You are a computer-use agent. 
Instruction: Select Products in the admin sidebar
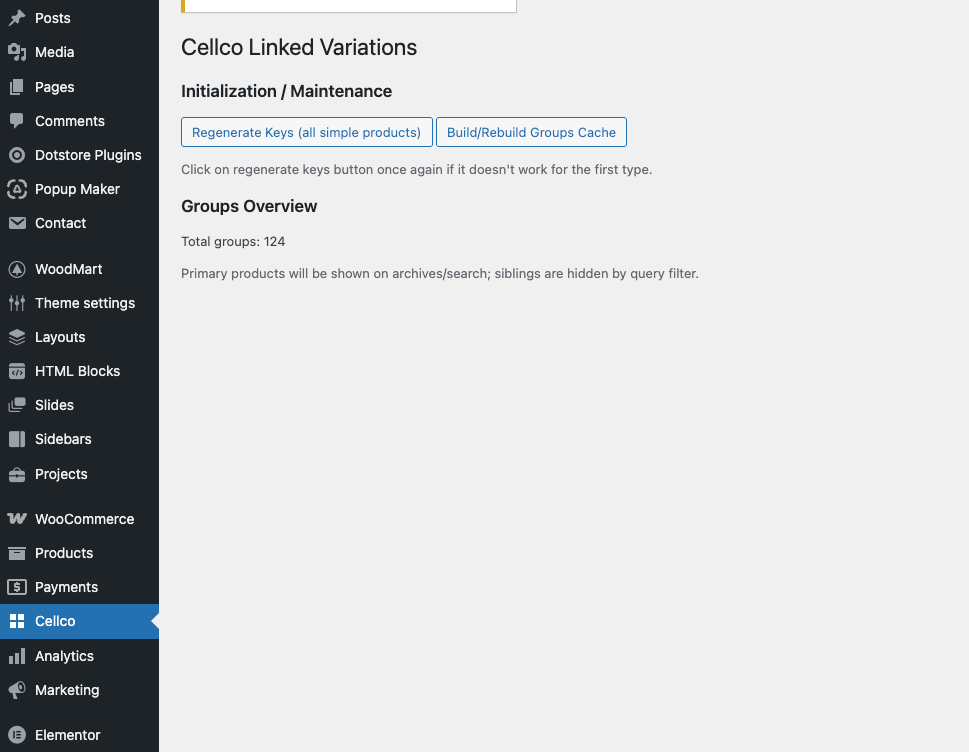coord(80,553)
